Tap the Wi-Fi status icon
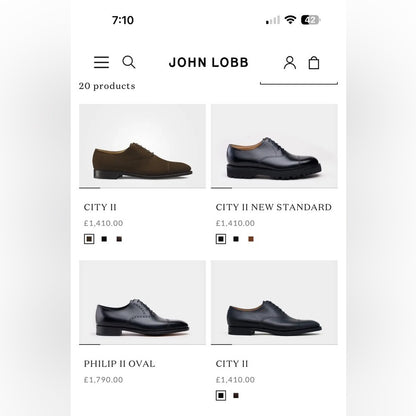Viewport: 416px width, 416px height. (x=290, y=20)
